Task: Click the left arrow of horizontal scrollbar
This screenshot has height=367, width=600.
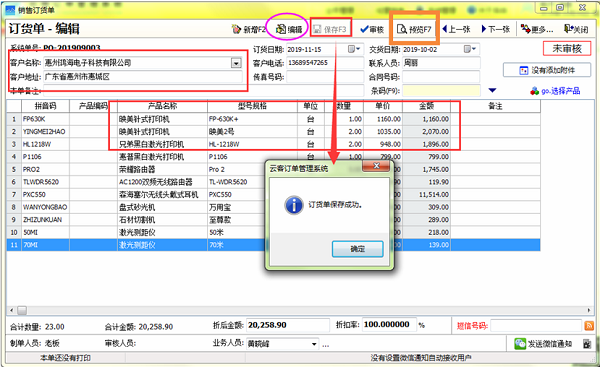Action: [x=11, y=310]
